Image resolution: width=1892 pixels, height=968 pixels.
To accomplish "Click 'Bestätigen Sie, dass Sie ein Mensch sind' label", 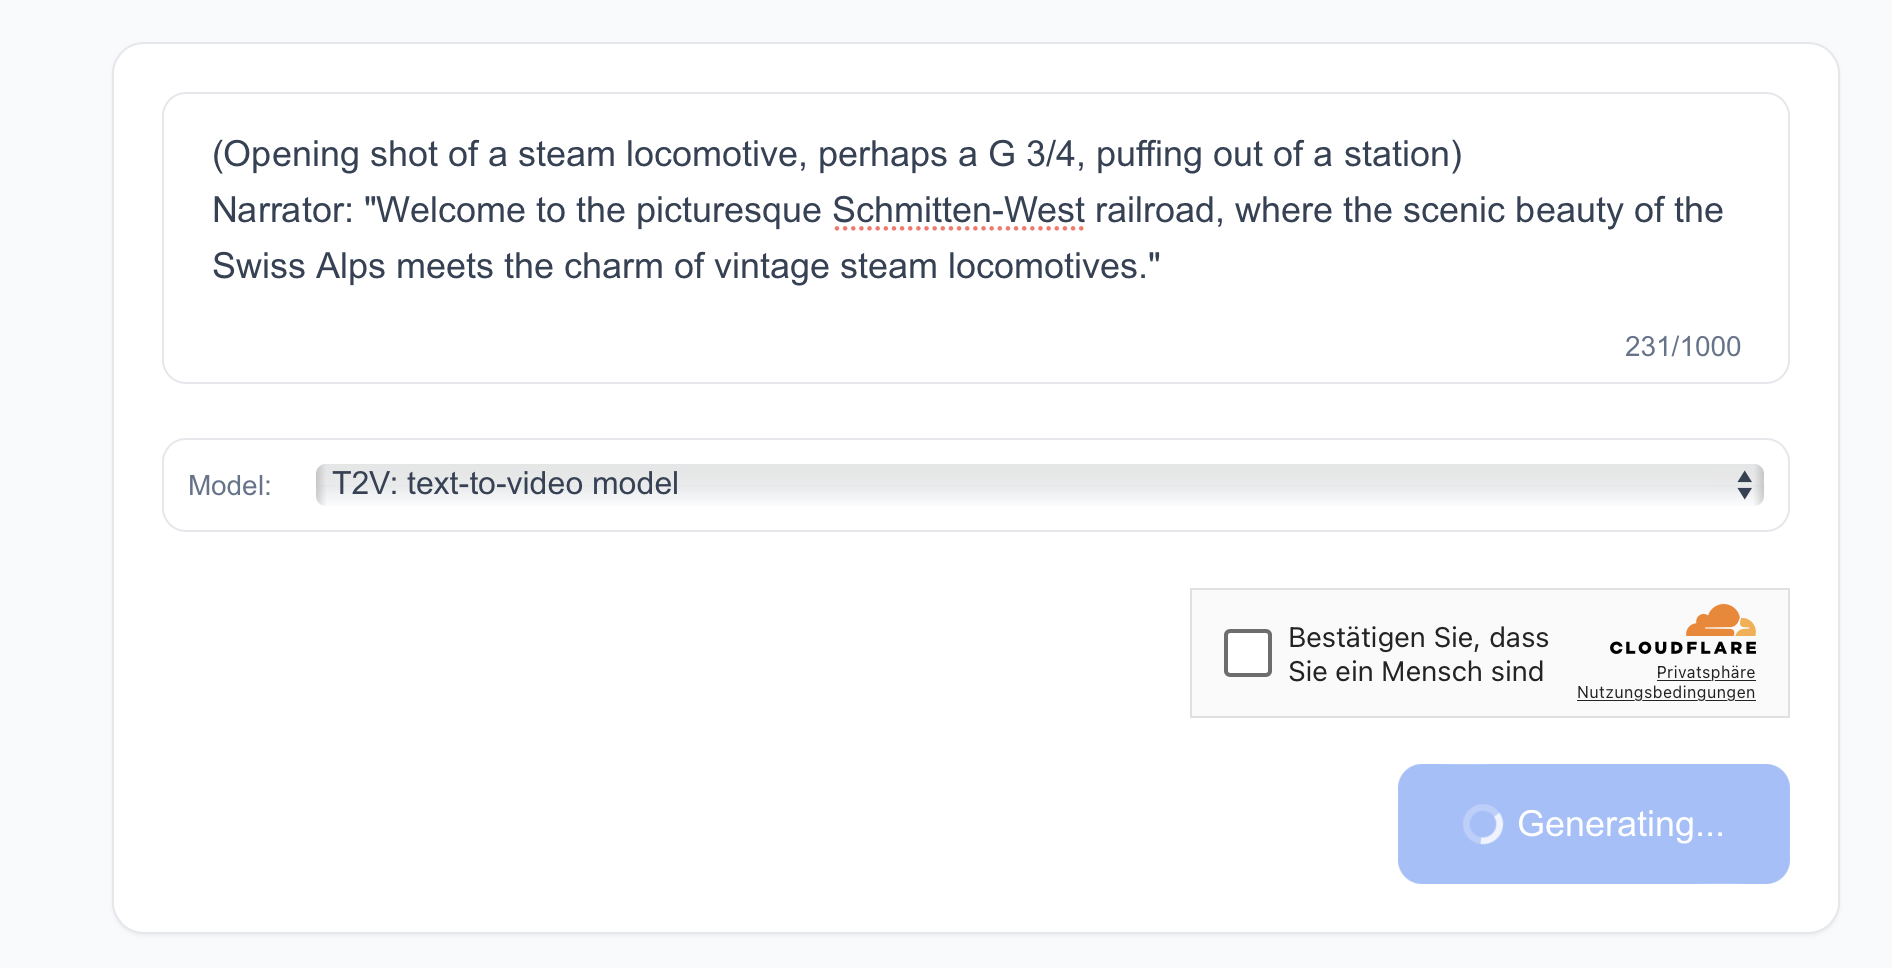I will 1418,654.
